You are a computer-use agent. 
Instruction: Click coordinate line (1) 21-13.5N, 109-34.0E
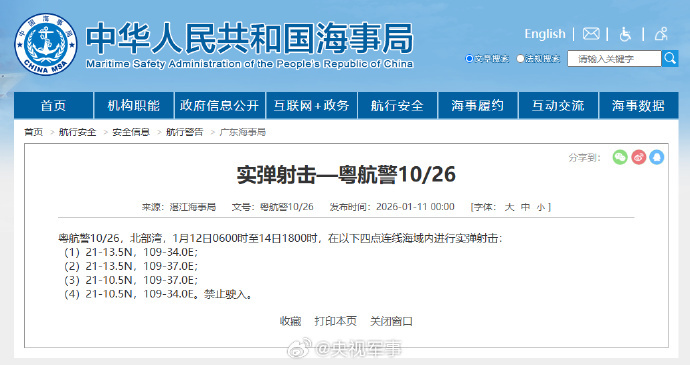point(131,252)
